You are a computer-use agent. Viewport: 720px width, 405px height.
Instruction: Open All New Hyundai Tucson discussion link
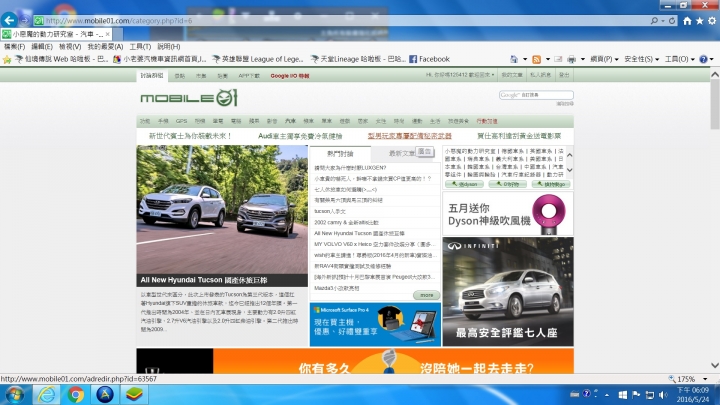click(x=359, y=233)
